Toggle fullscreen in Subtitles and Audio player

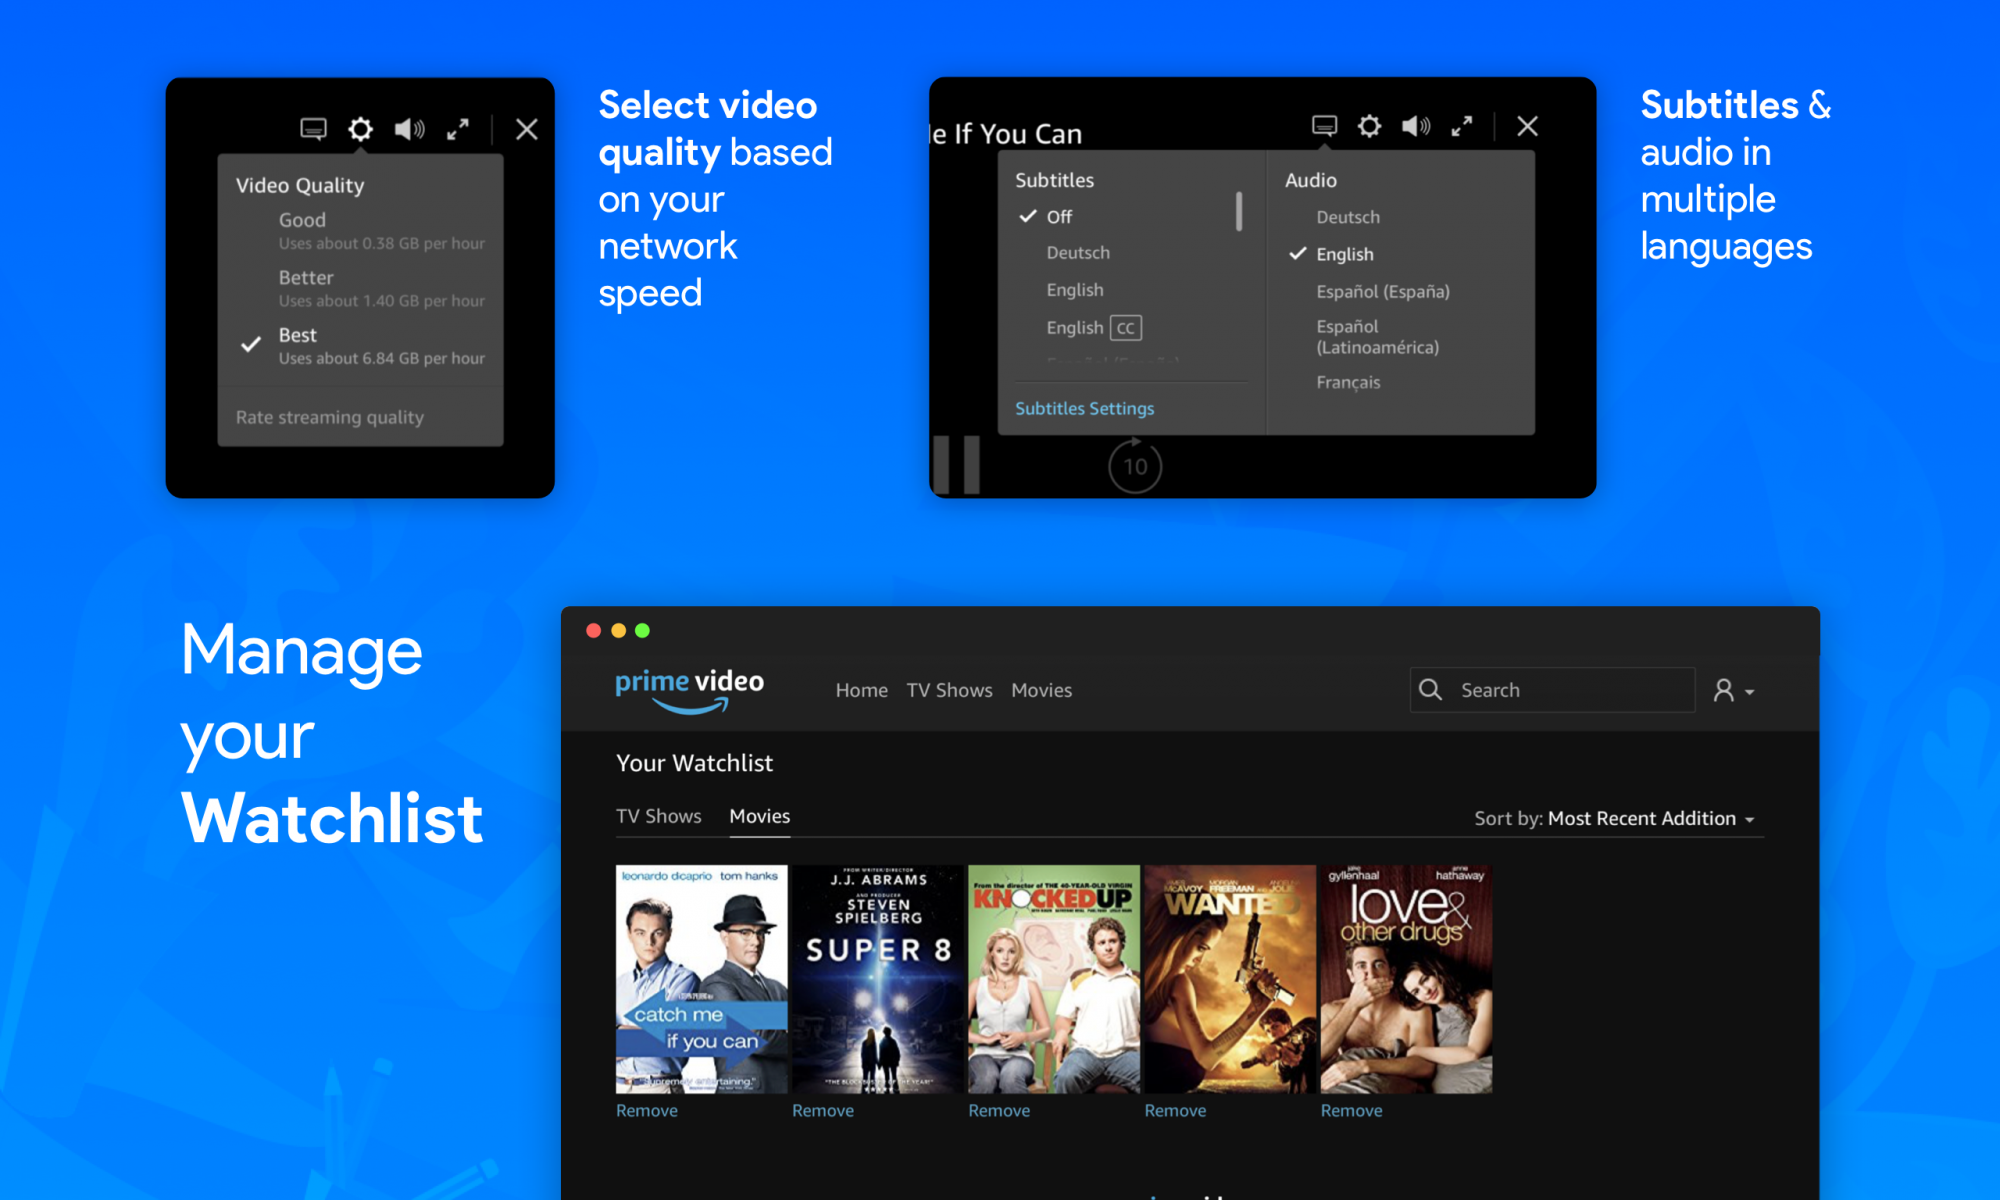[1462, 126]
